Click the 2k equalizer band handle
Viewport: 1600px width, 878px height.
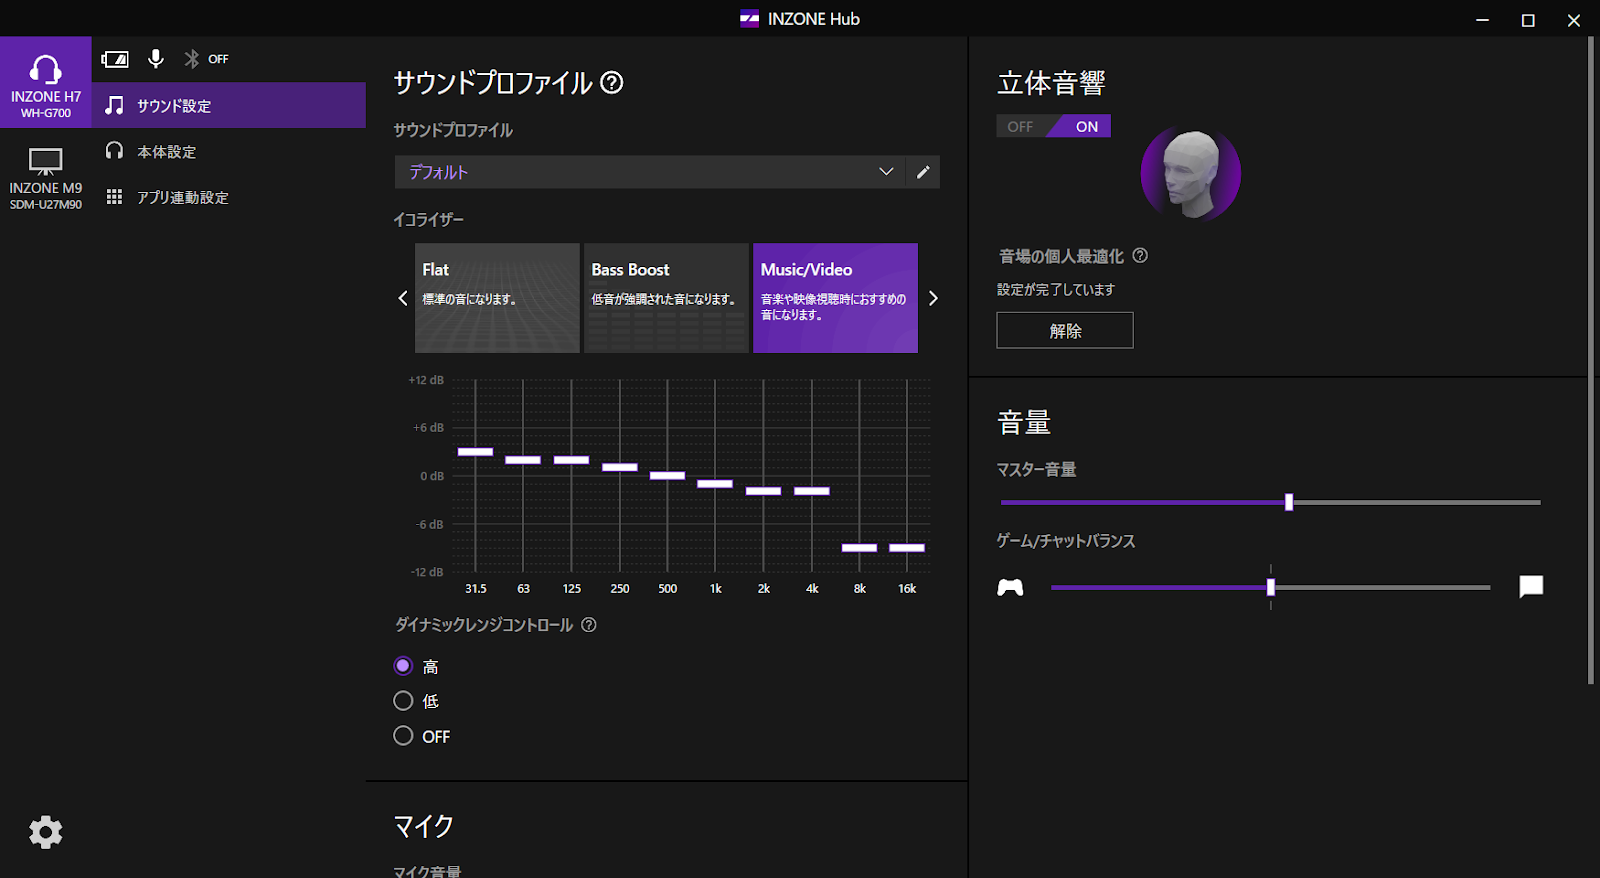tap(763, 491)
